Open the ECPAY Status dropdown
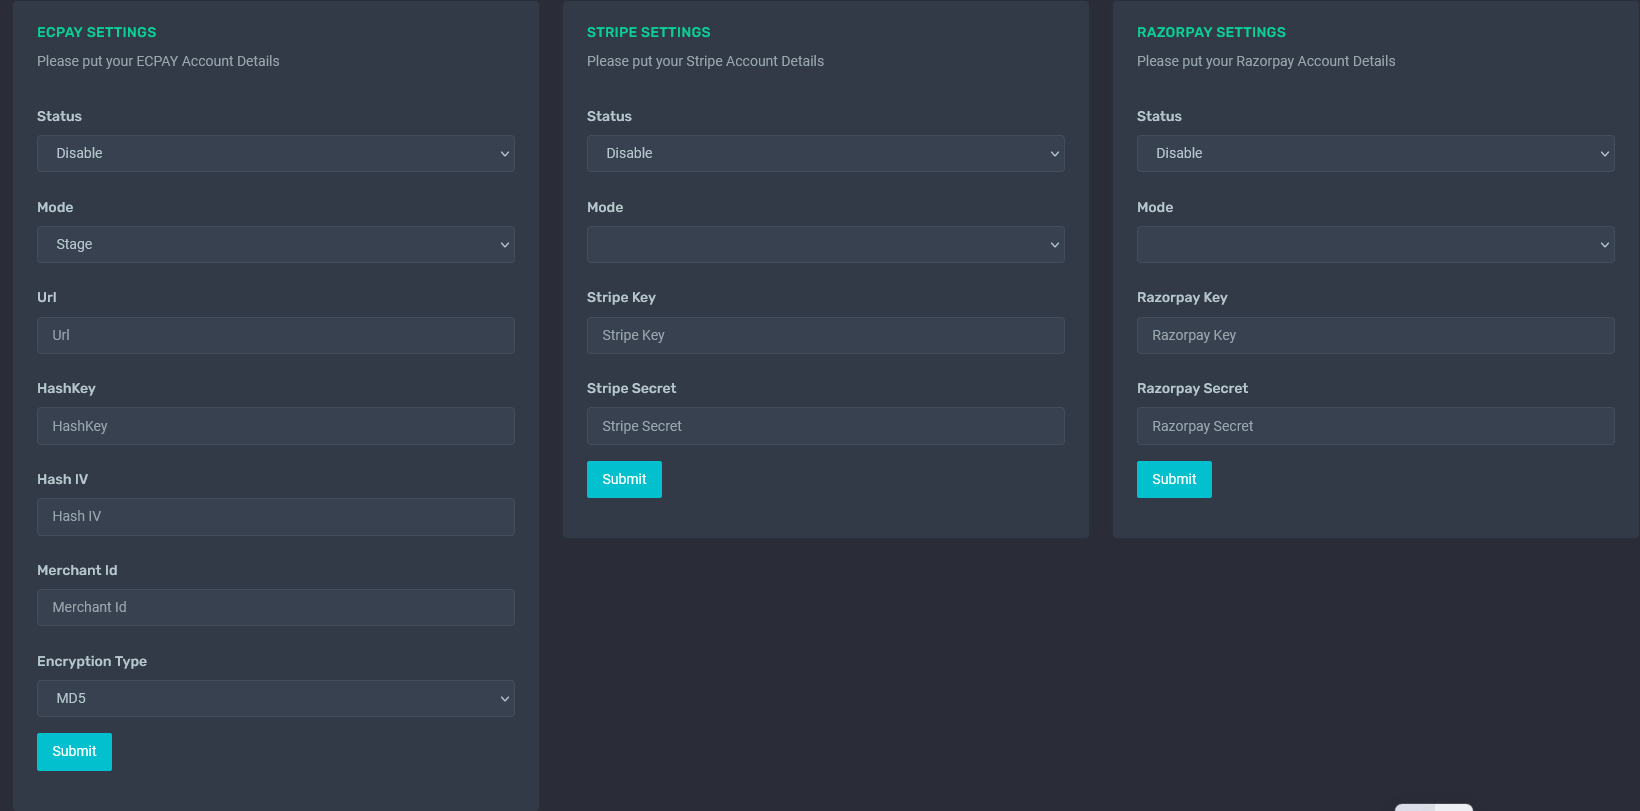 coord(275,153)
